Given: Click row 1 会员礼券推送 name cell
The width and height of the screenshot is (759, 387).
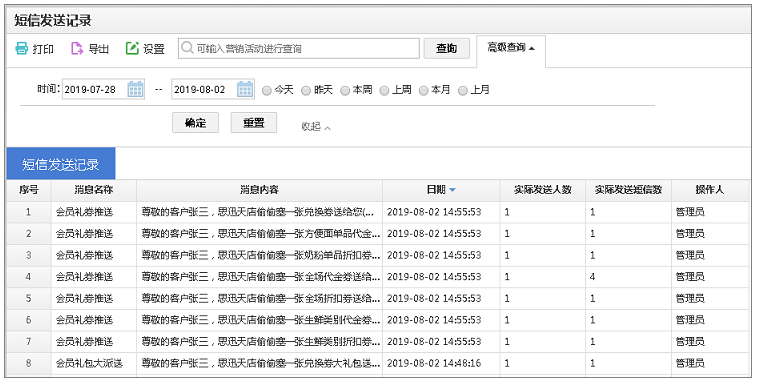Looking at the screenshot, I should [x=94, y=212].
